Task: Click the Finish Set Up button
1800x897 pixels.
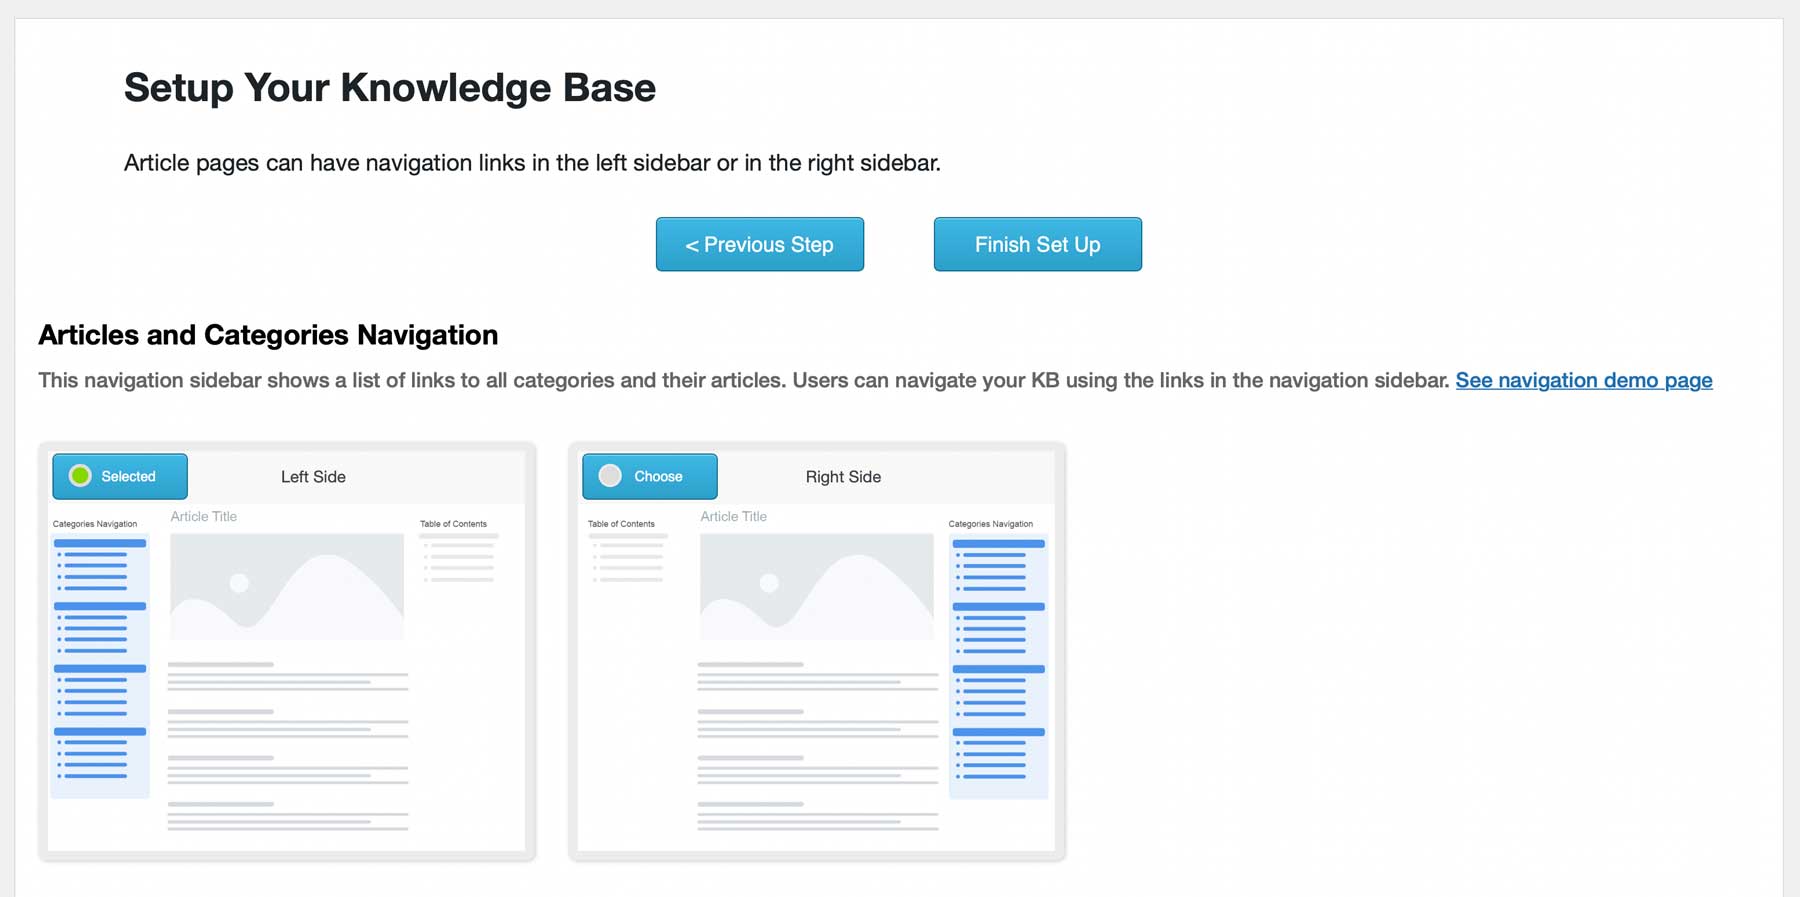Action: click(1037, 244)
